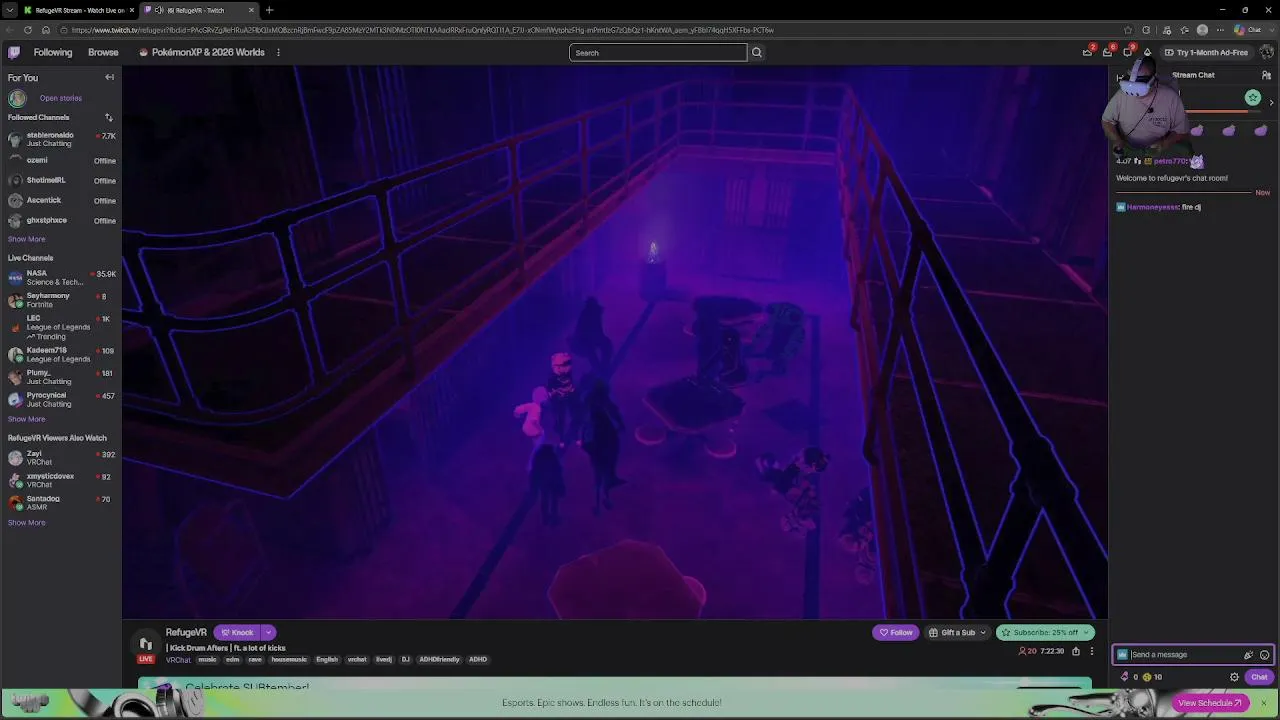Open RefugeVR channel avatar
Image resolution: width=1280 pixels, height=720 pixels.
pos(146,644)
